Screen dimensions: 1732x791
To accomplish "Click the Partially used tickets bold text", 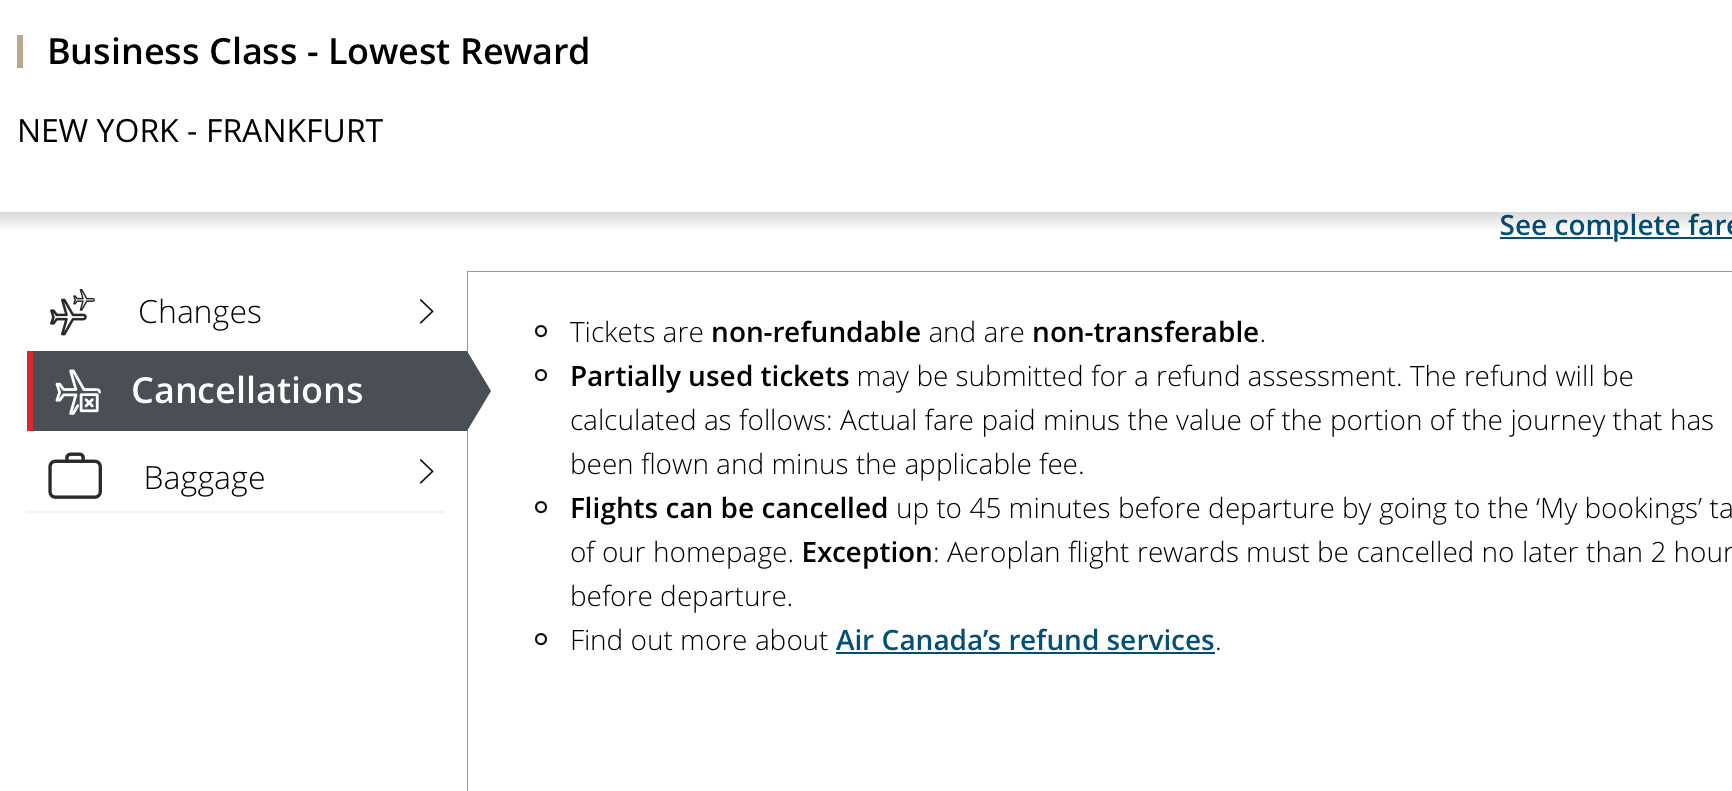I will pyautogui.click(x=709, y=376).
